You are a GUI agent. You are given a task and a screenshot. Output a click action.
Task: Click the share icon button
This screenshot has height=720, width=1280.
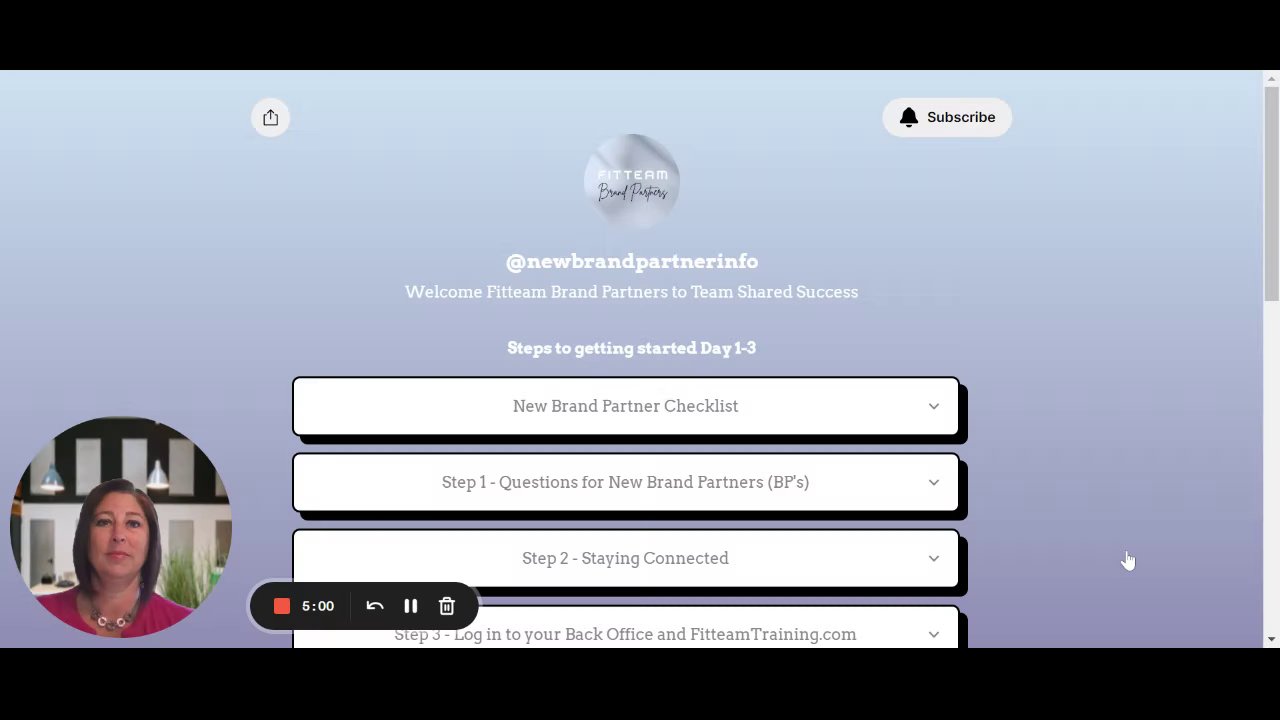(270, 118)
